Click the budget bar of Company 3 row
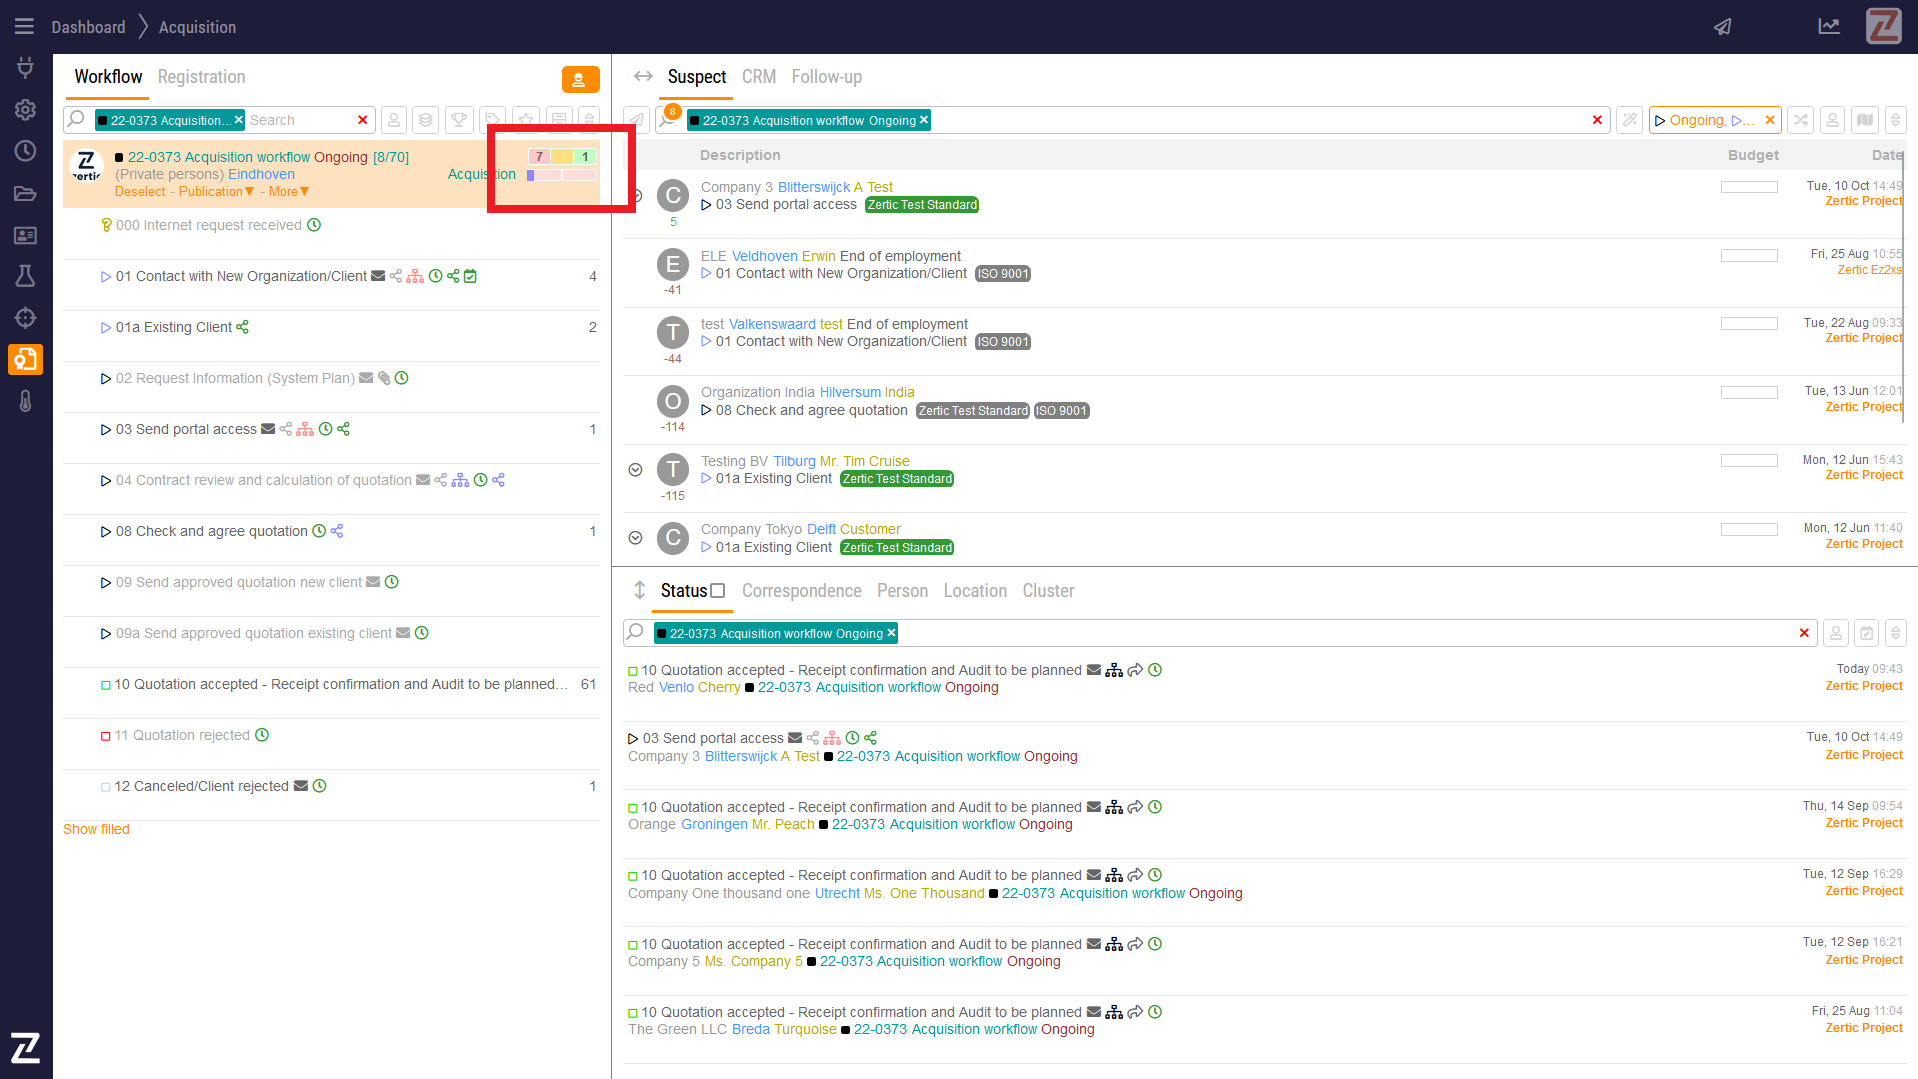 (1748, 187)
